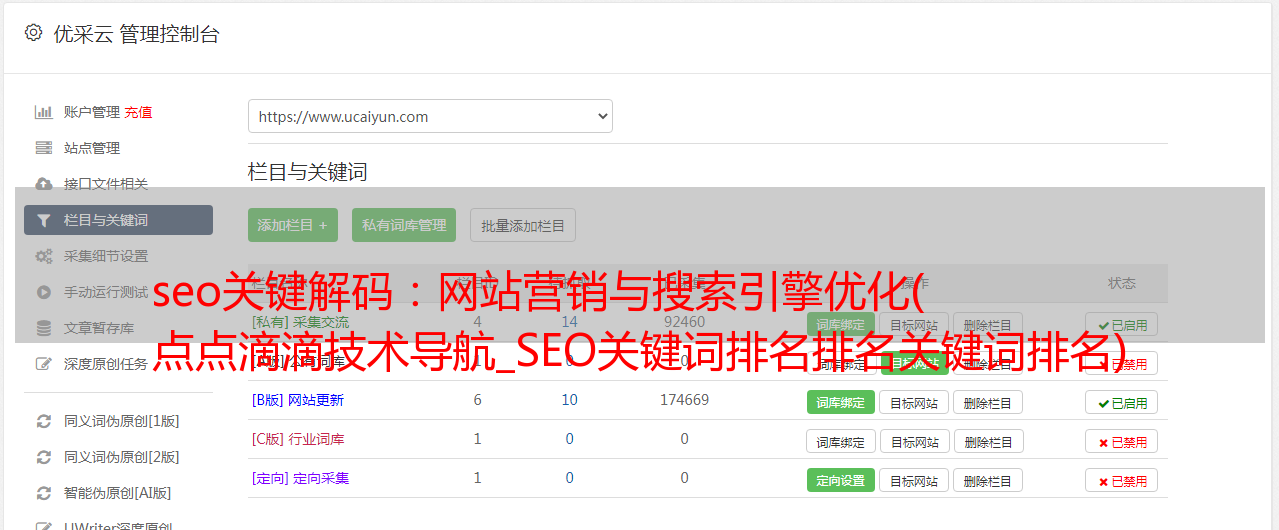
Task: Click the gear icon beside 优采云 管理控制台
Action: click(33, 33)
